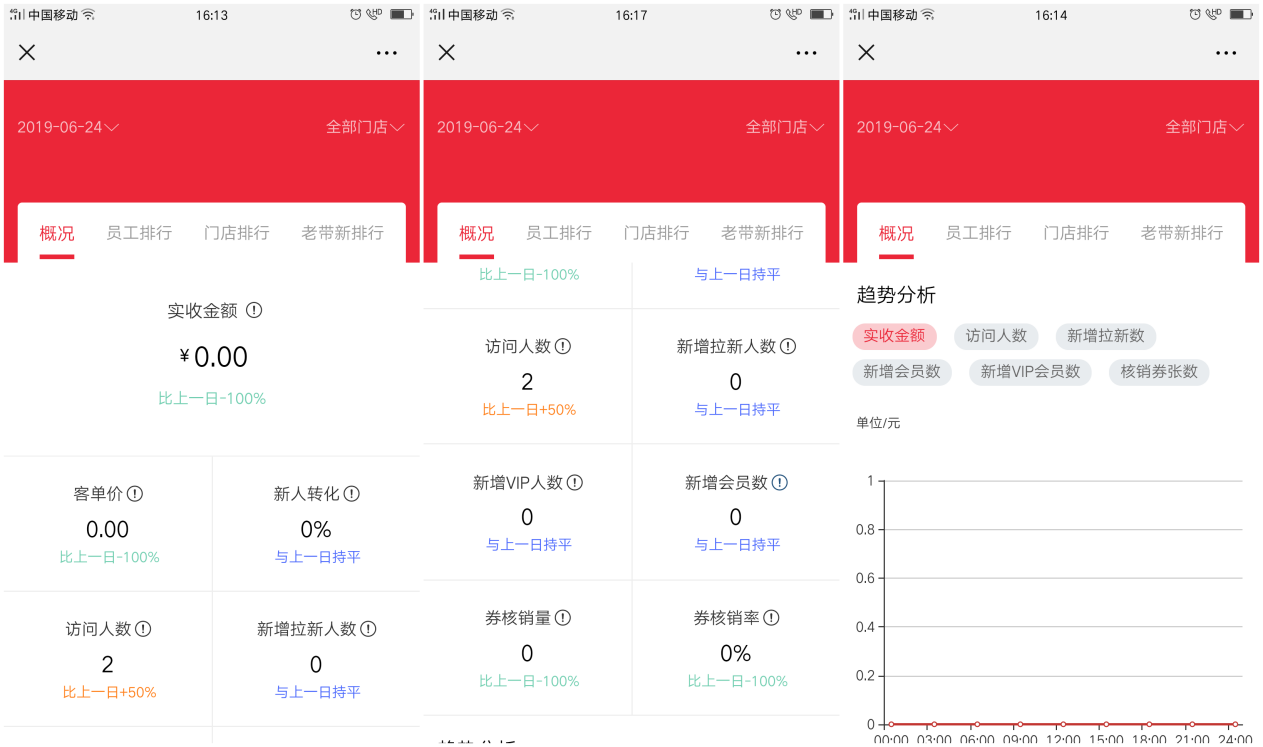Choose the 核销券张数 trend chip
This screenshot has height=747, width=1263.
click(1159, 372)
